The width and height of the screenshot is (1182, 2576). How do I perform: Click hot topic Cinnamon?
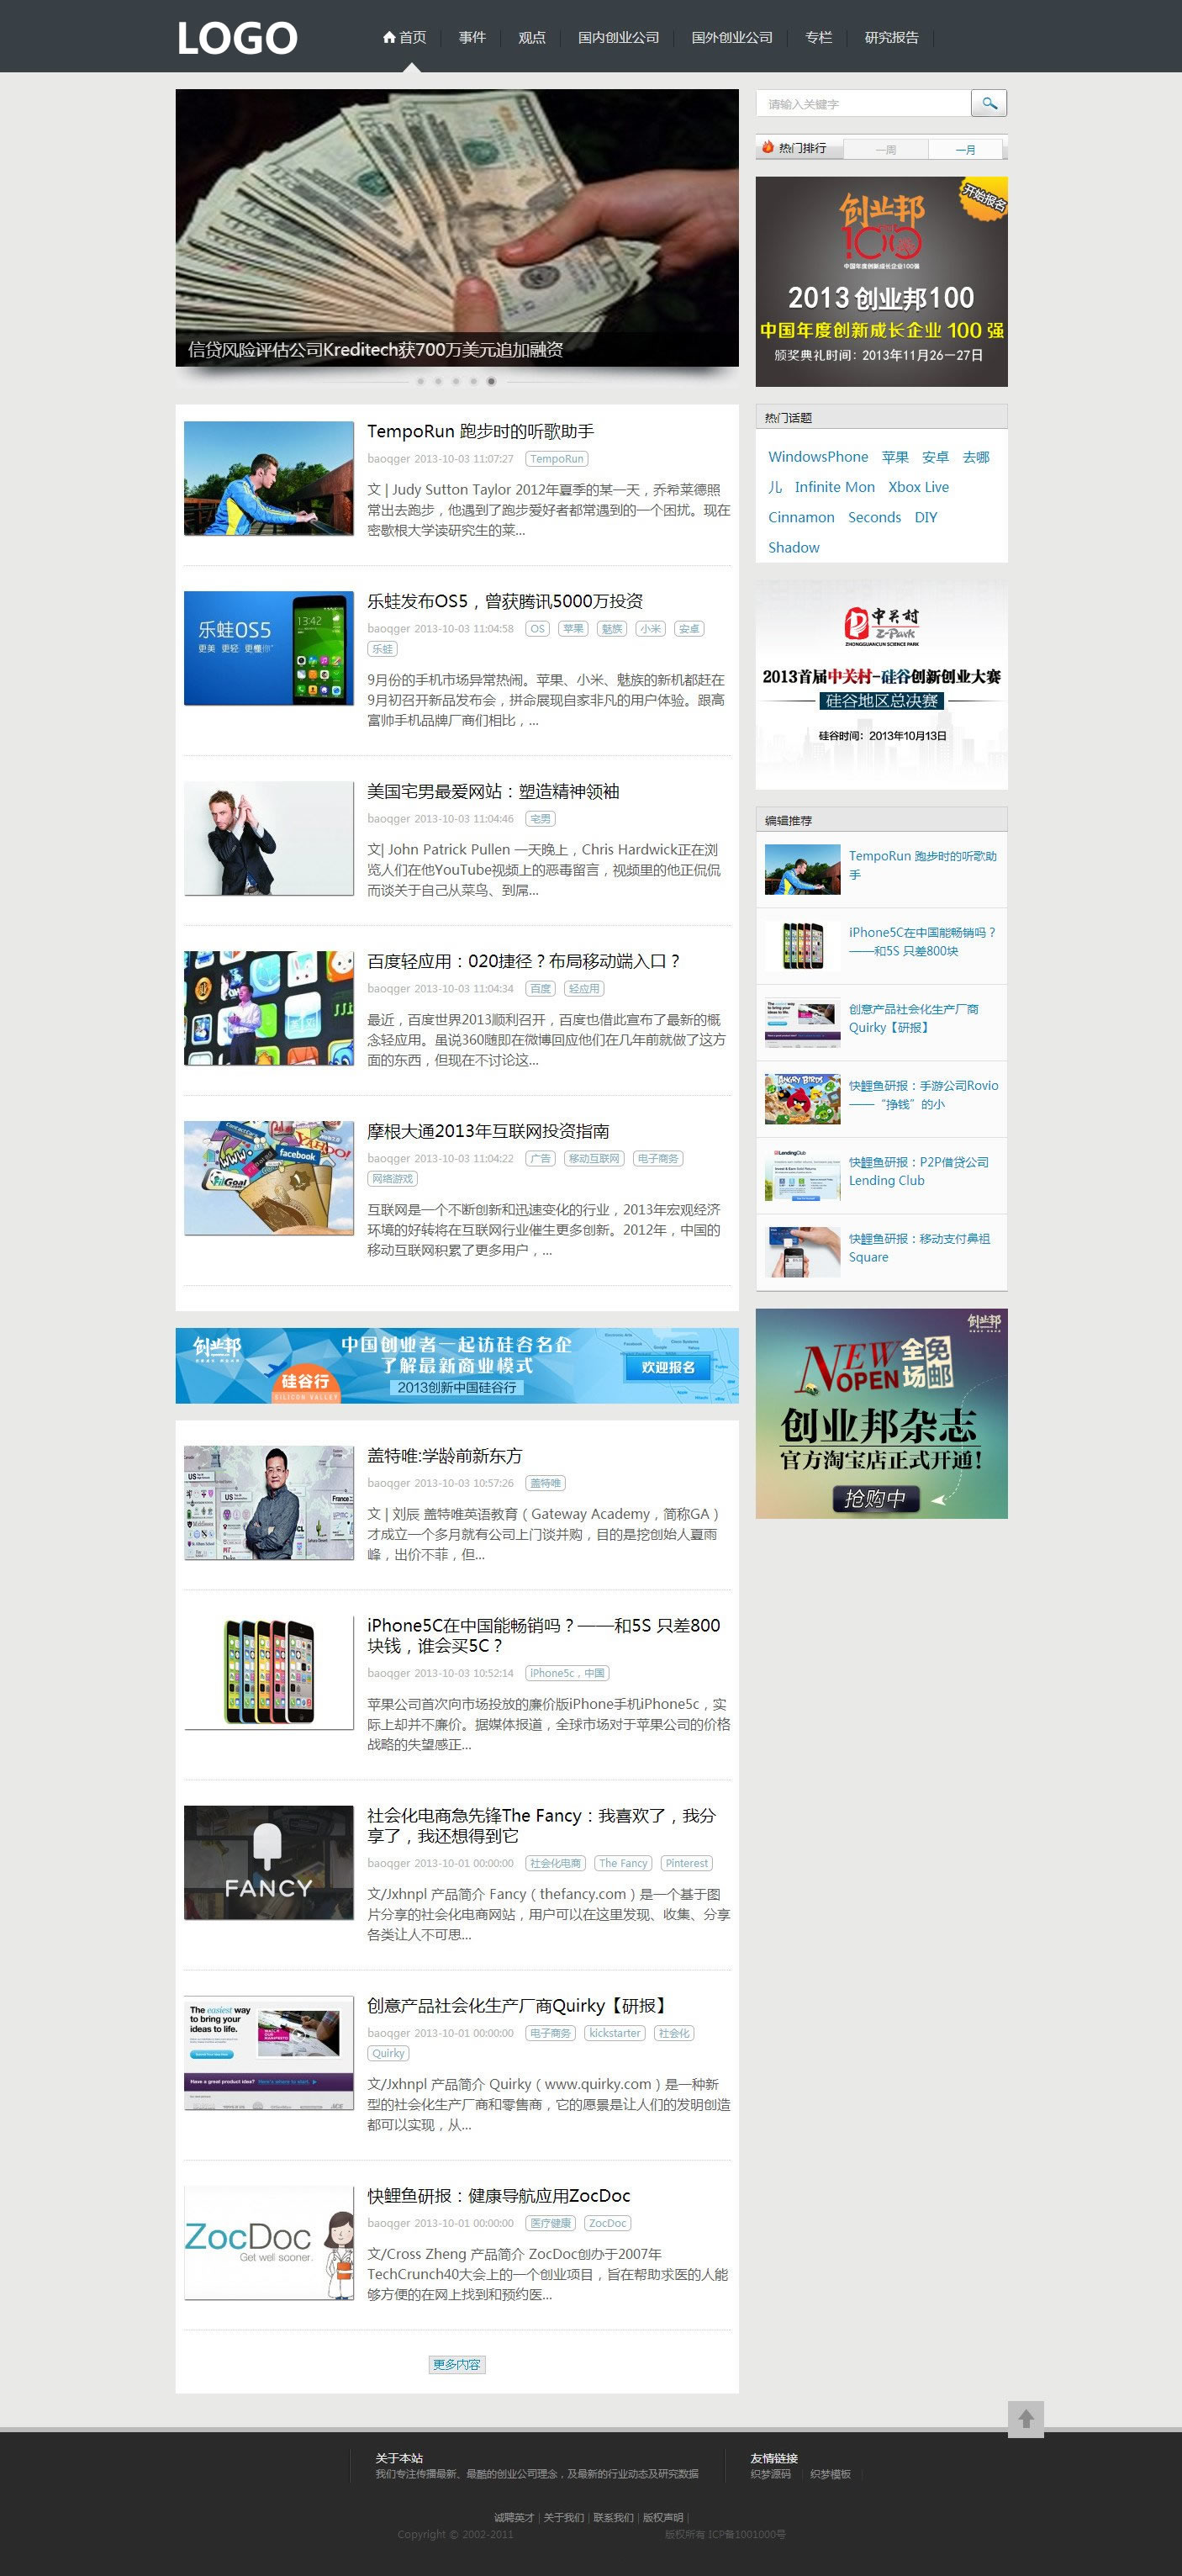tap(801, 517)
